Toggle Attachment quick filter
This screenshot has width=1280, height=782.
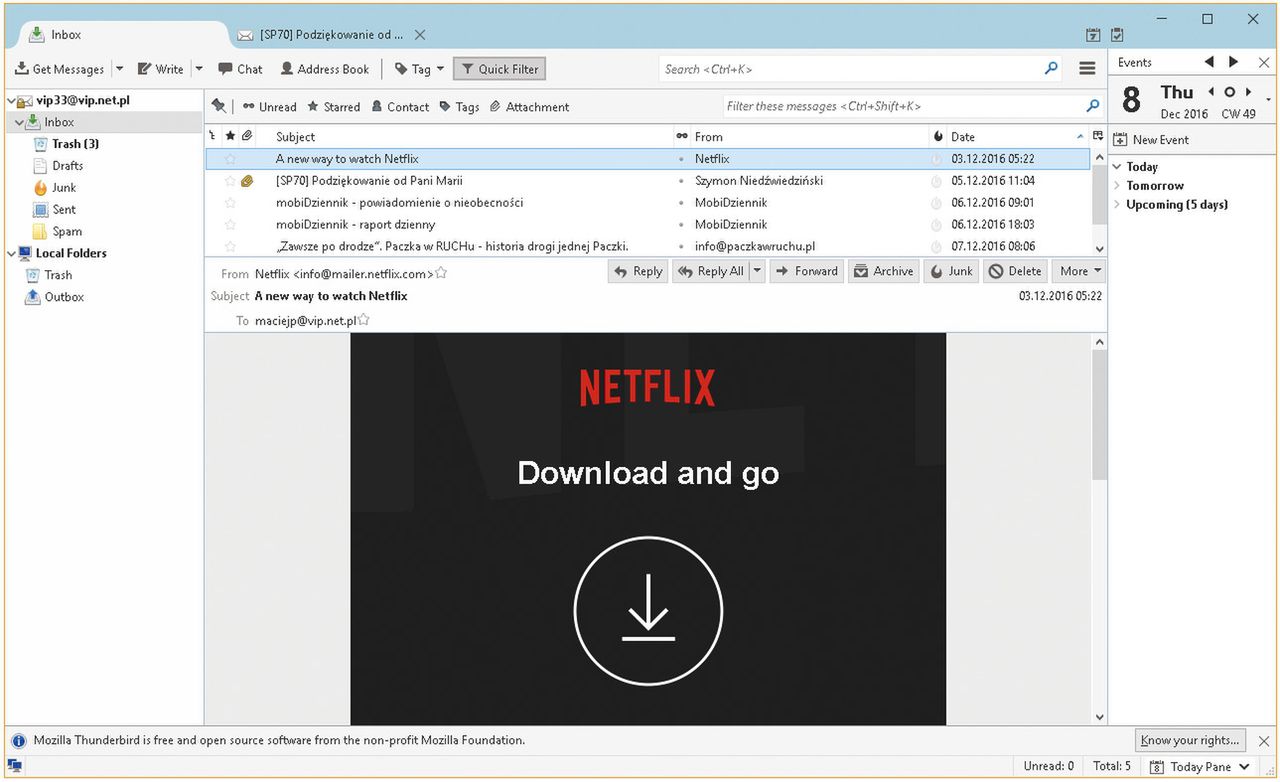coord(529,107)
